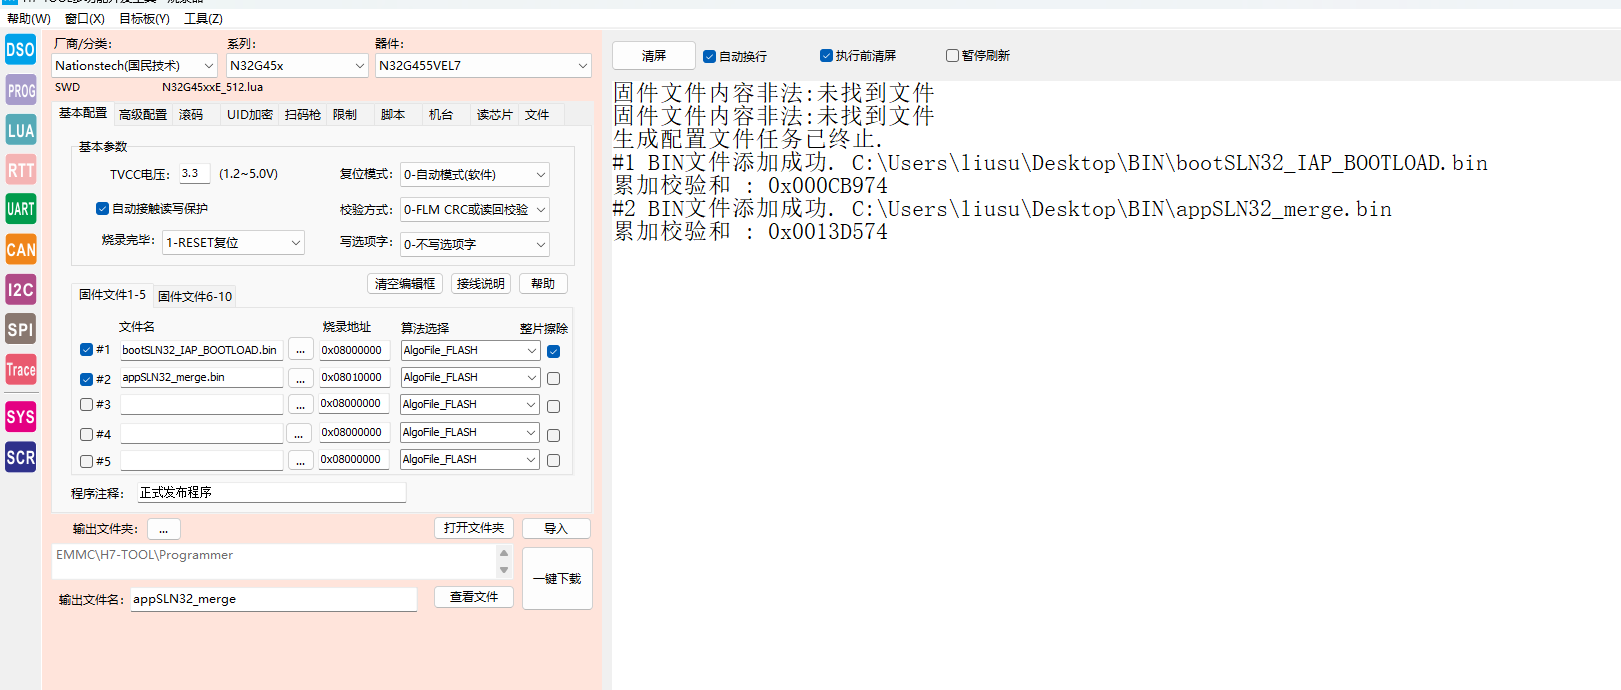Switch to the RTT viewer icon

[20, 170]
